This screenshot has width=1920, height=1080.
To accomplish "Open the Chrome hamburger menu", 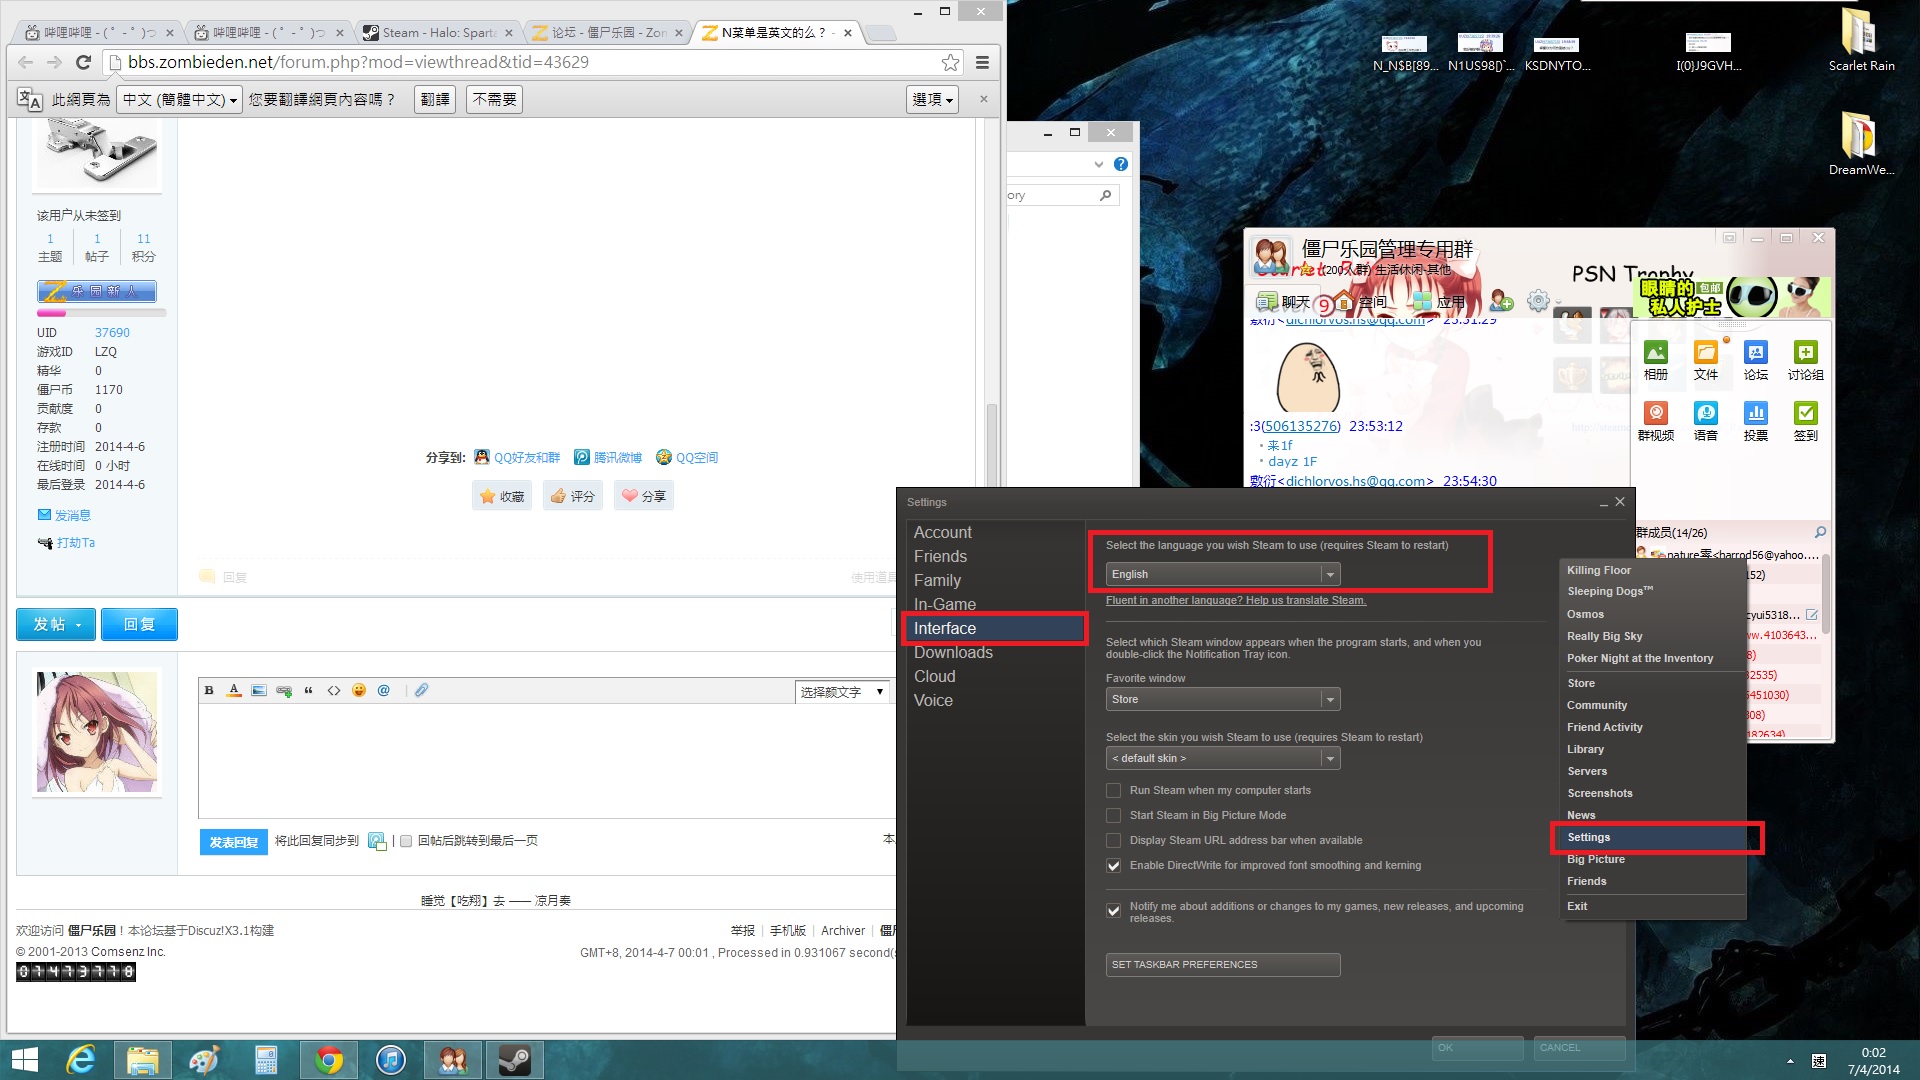I will [x=982, y=62].
